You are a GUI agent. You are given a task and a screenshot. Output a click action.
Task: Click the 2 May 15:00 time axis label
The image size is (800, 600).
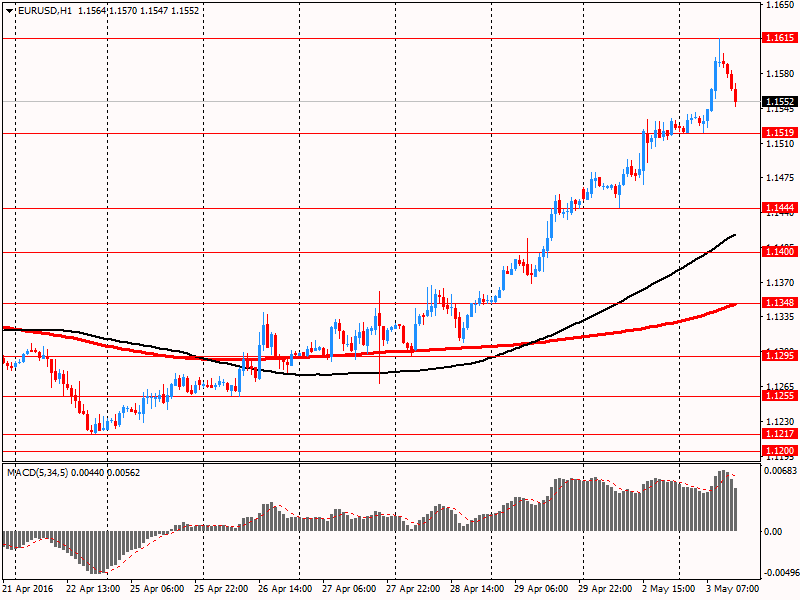pyautogui.click(x=669, y=589)
